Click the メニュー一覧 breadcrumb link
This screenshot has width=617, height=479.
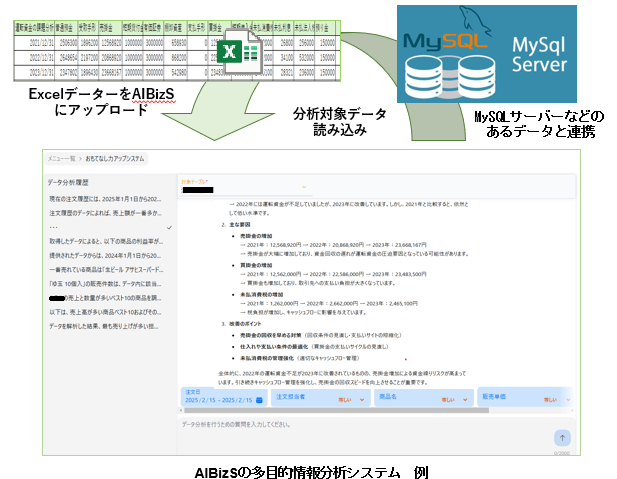61,159
